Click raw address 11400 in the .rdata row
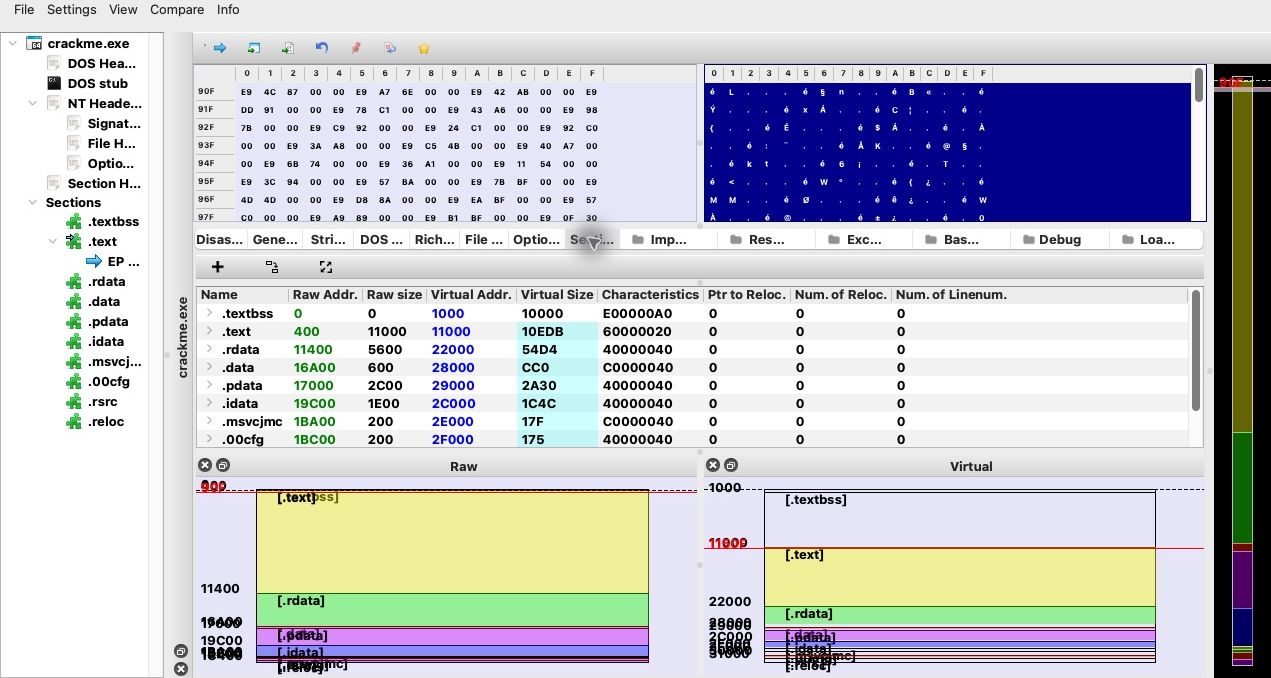The width and height of the screenshot is (1271, 678). coord(314,349)
